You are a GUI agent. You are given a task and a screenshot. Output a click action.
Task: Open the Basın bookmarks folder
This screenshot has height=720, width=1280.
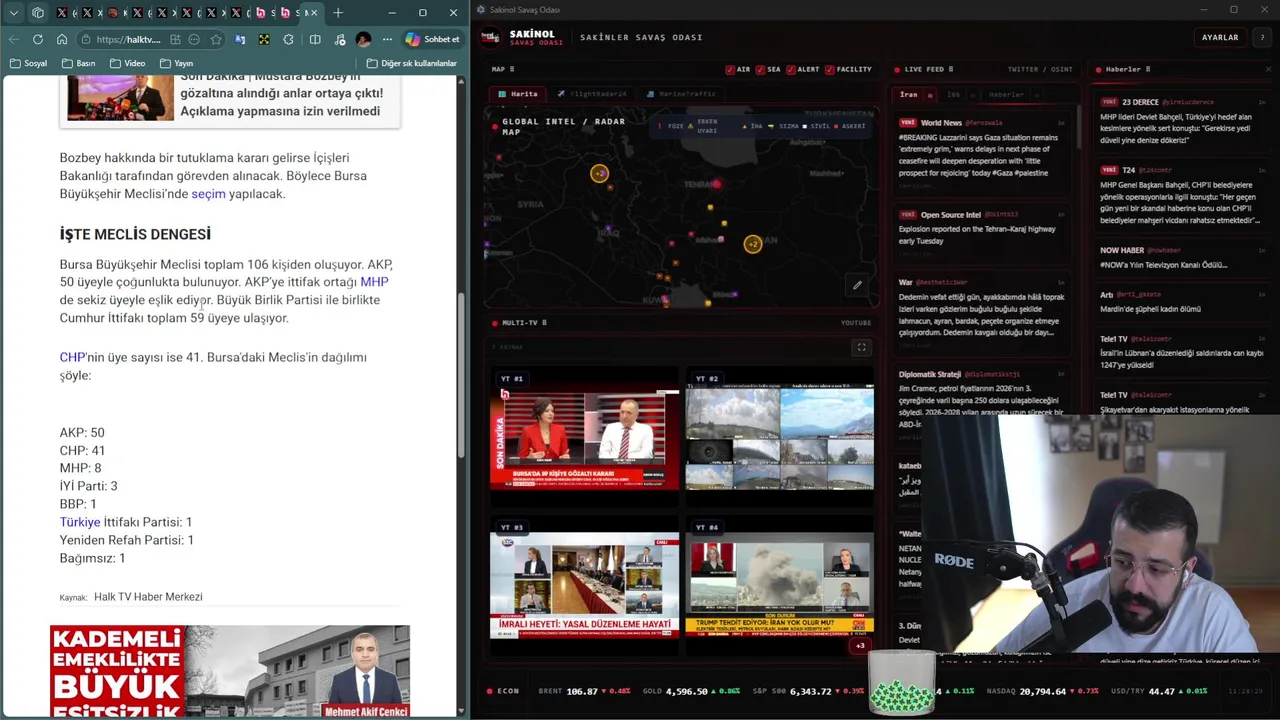79,63
